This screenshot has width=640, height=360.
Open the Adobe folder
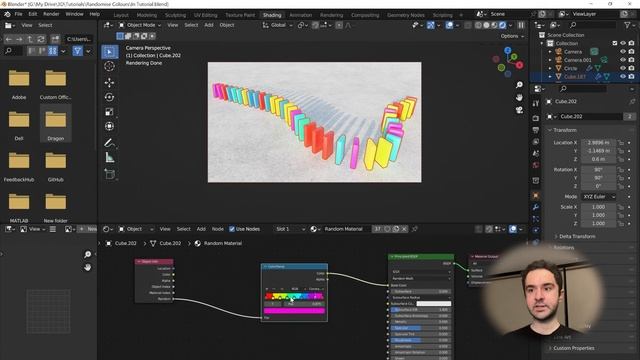tap(19, 83)
